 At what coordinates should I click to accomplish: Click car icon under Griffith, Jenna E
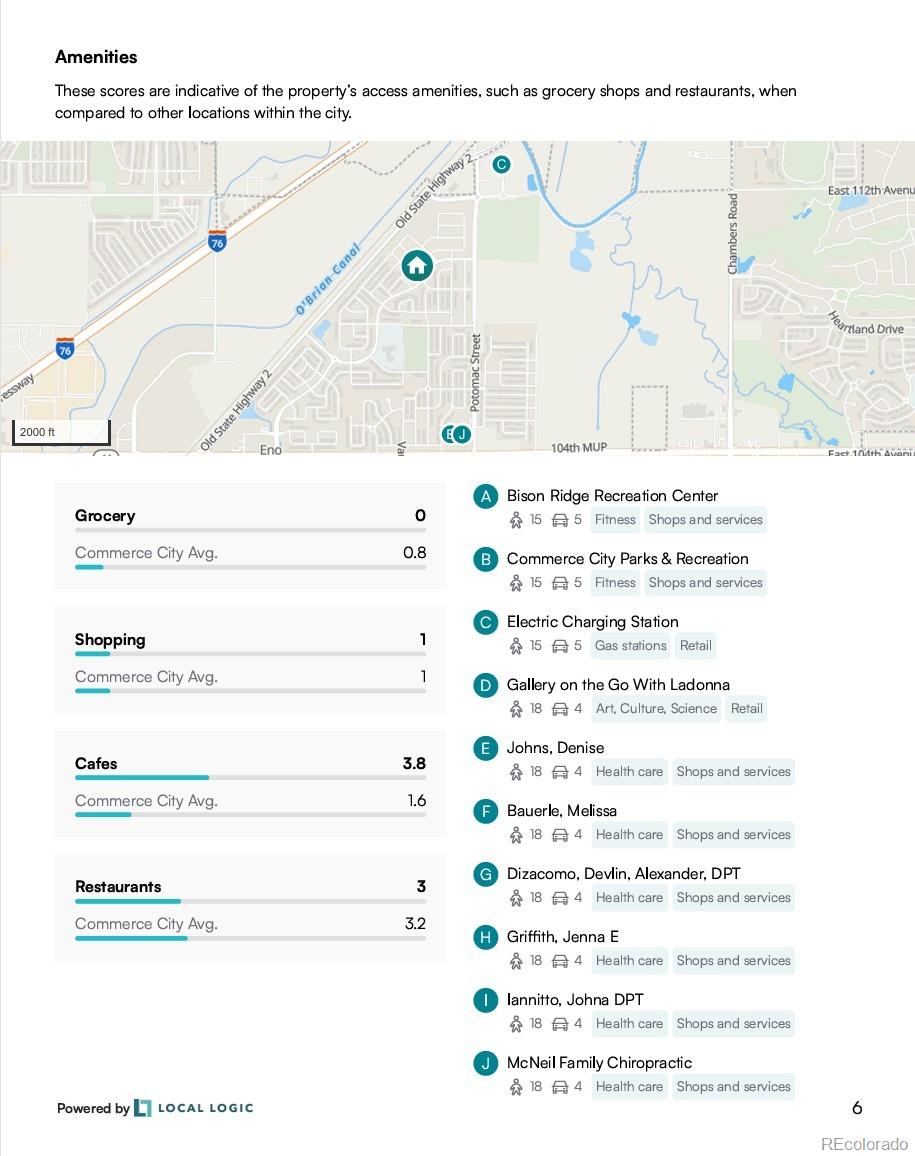(560, 961)
